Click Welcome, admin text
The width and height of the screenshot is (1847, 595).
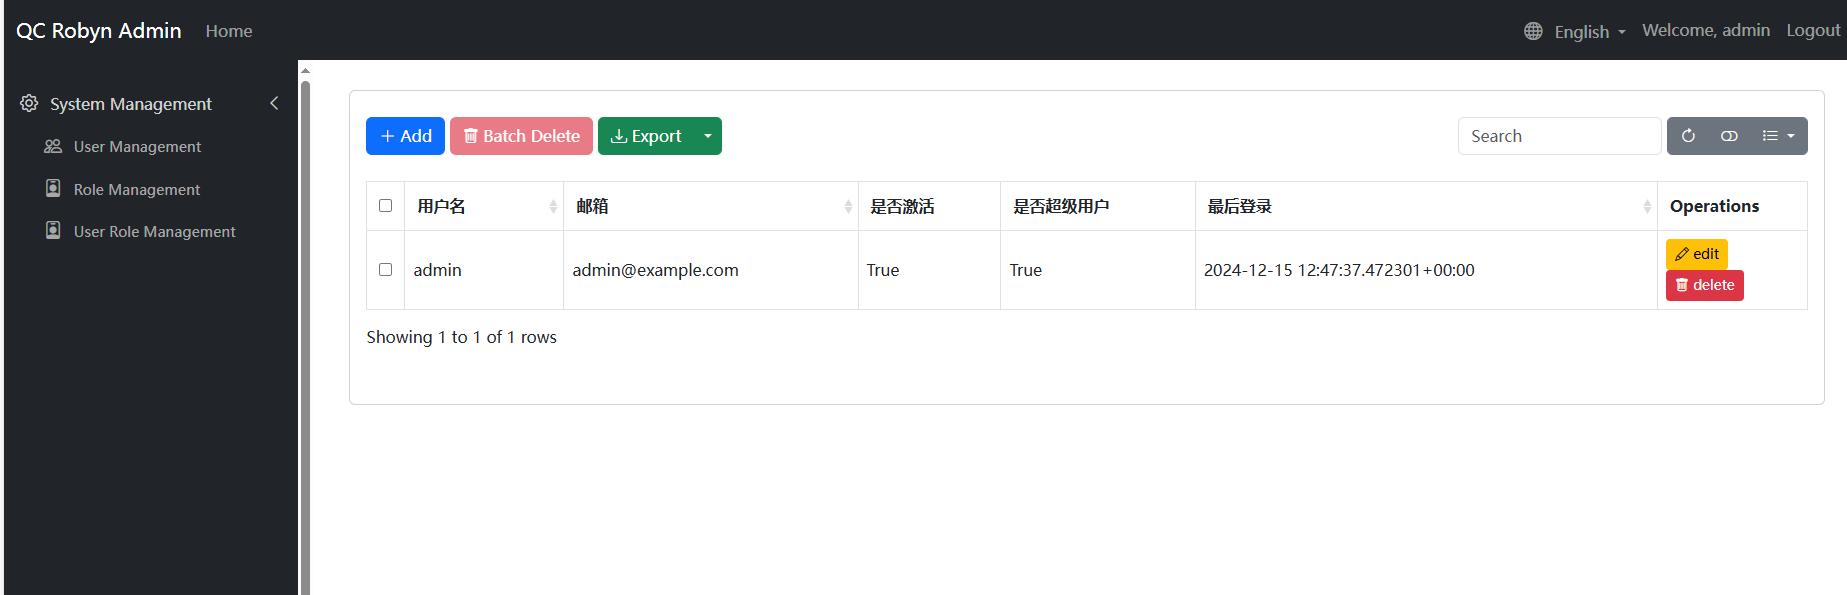(1706, 31)
